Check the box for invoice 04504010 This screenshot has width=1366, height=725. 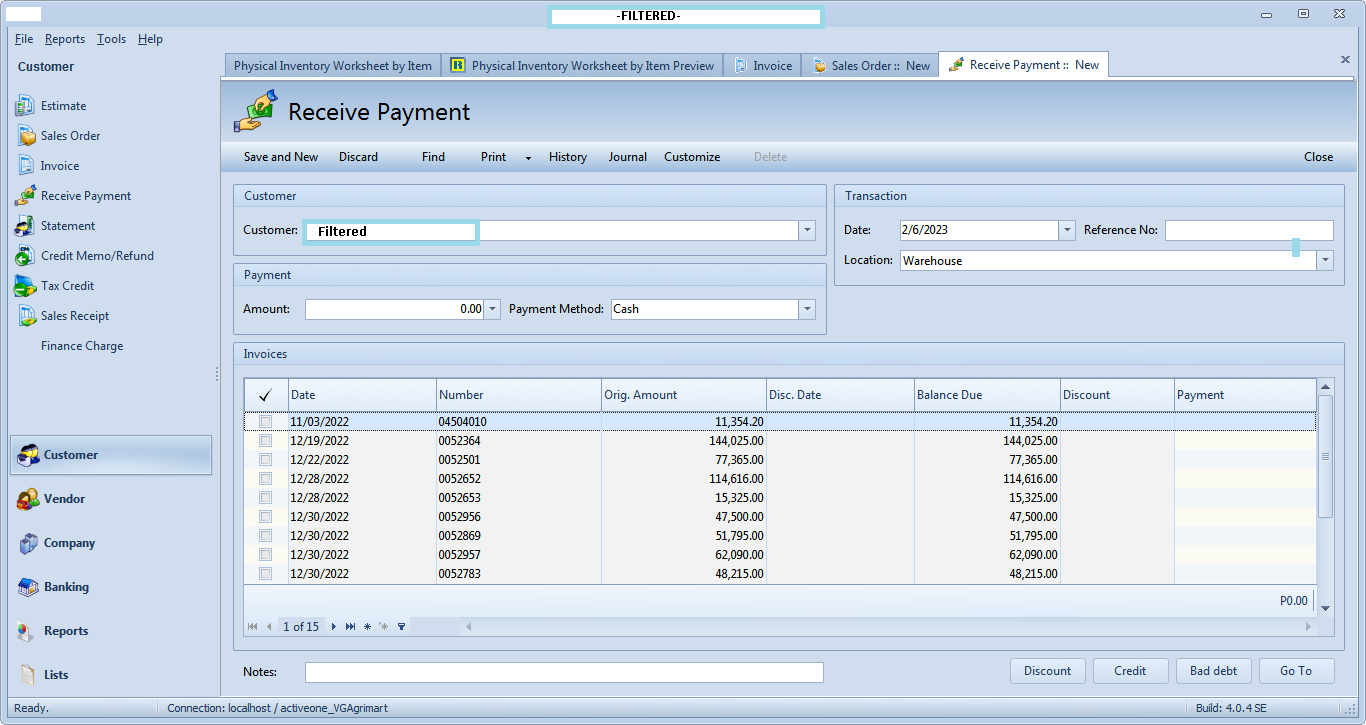point(266,422)
